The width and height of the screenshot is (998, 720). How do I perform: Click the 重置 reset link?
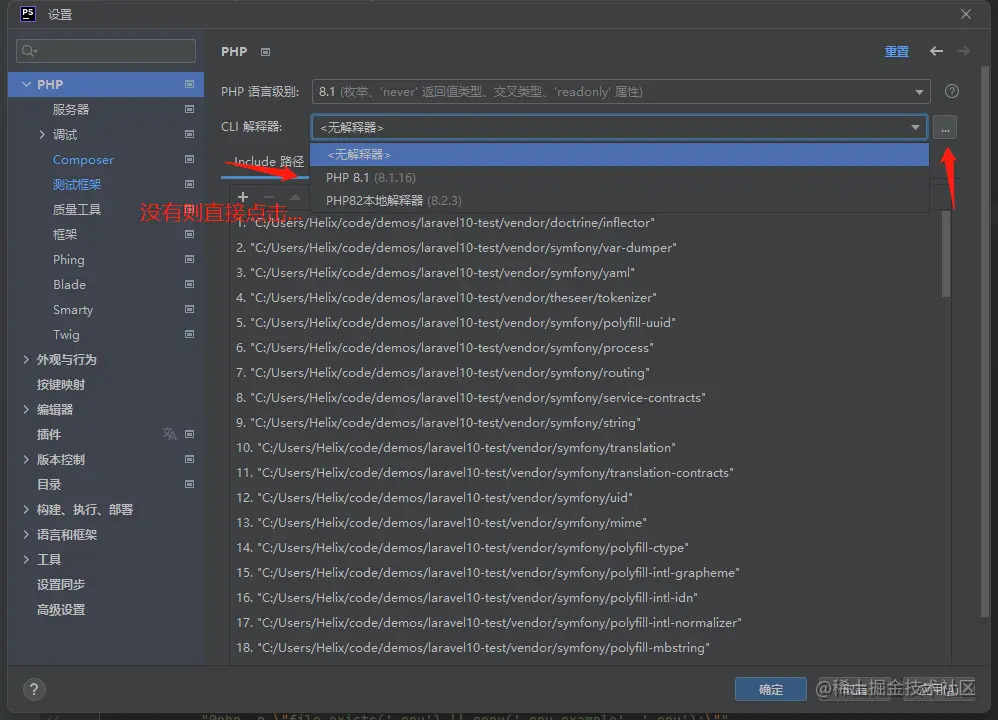pyautogui.click(x=897, y=52)
